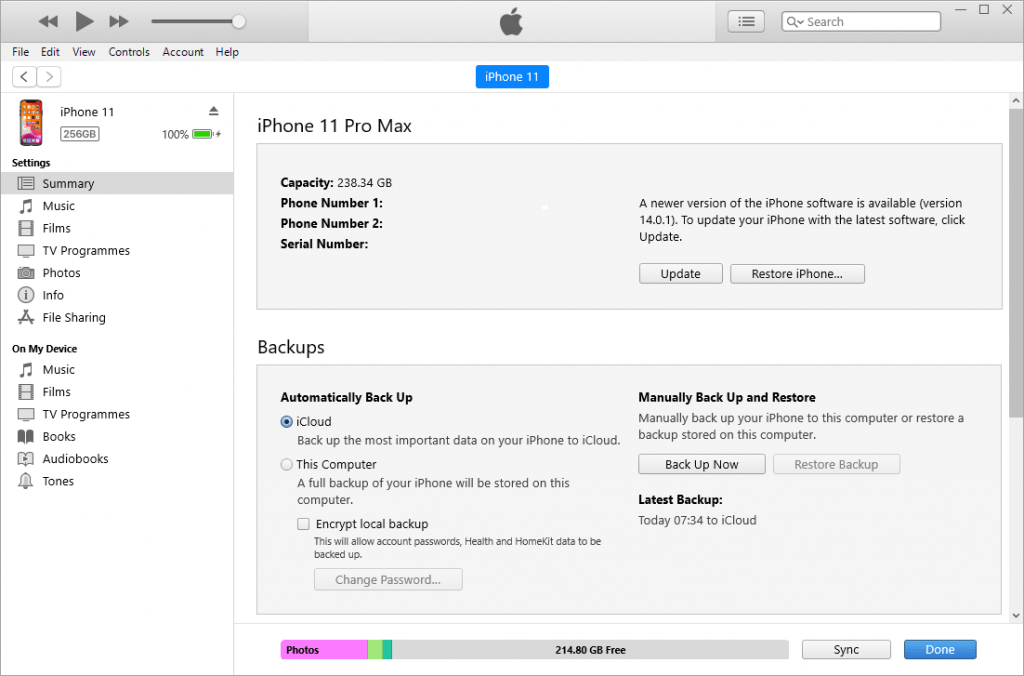
Task: Open the list view icon button
Action: click(746, 22)
